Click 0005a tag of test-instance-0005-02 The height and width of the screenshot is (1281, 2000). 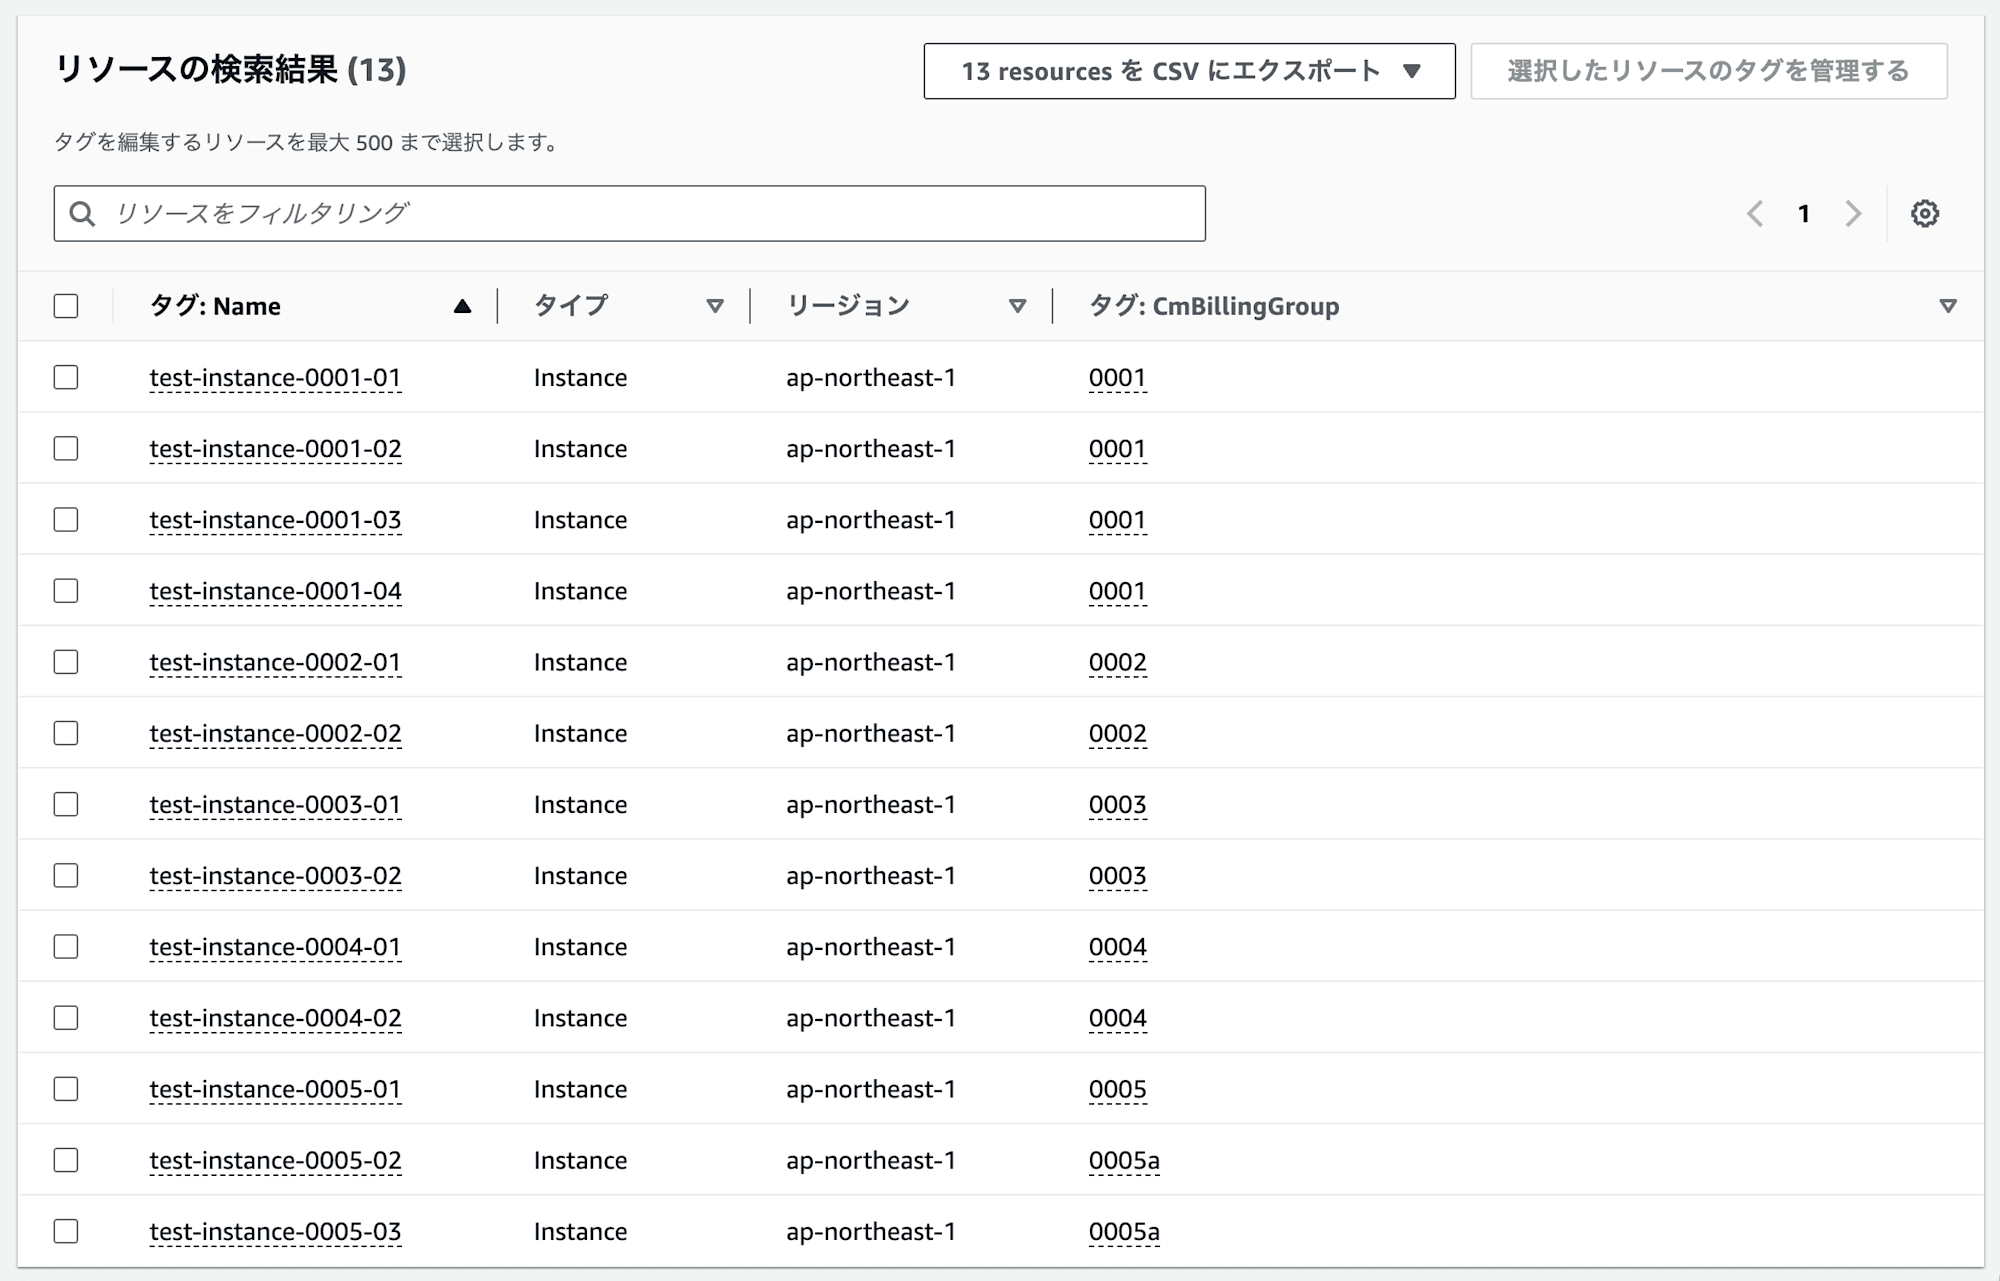coord(1124,1160)
